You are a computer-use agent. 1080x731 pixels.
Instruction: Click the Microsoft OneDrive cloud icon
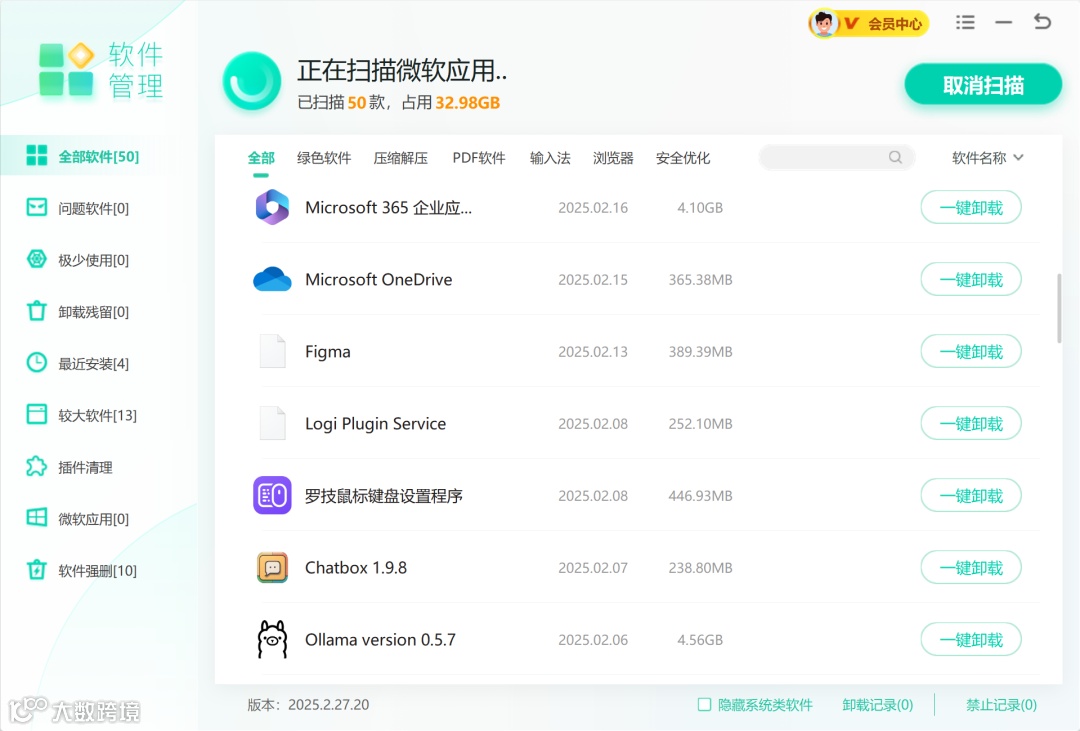272,279
